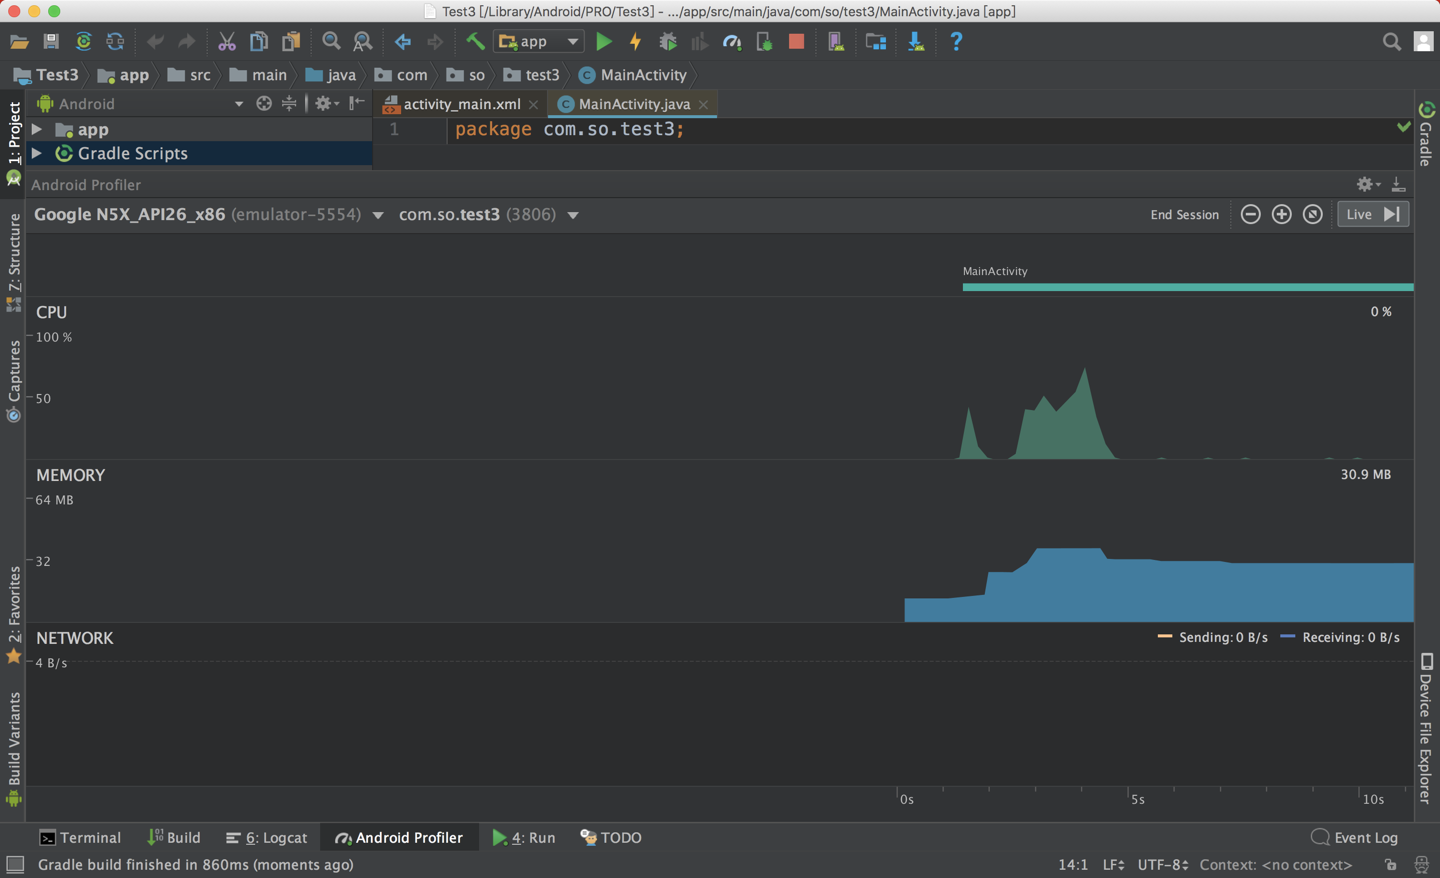Copy selection using the toolbar icon
The height and width of the screenshot is (878, 1440).
click(259, 42)
